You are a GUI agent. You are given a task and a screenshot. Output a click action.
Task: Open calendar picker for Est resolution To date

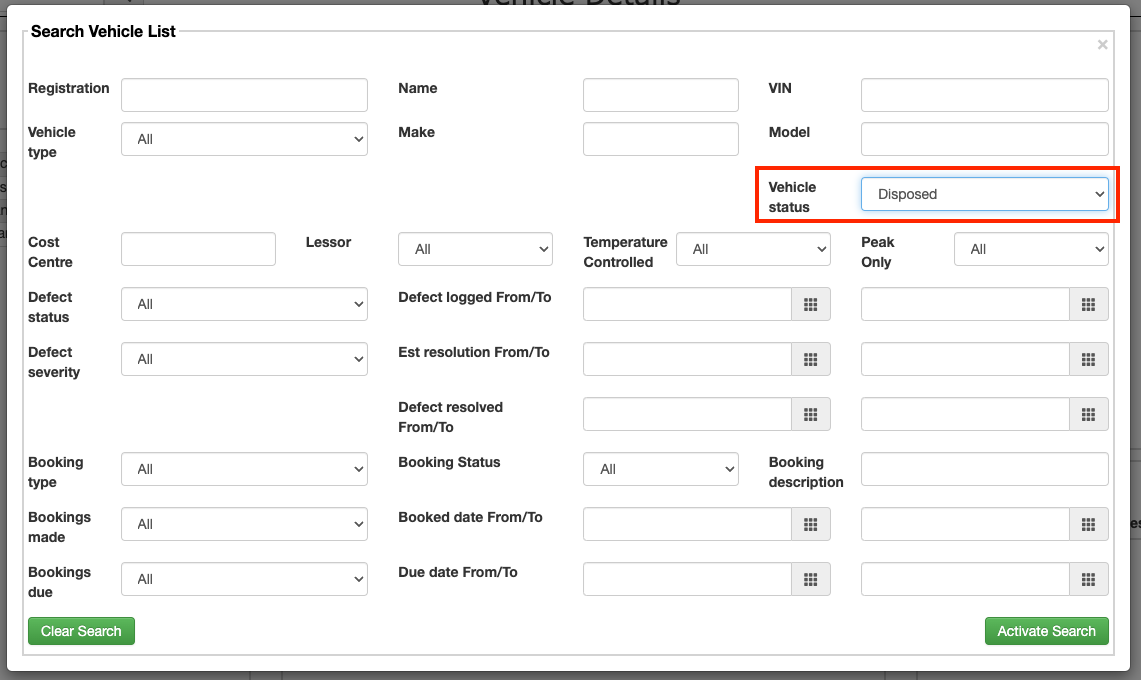click(x=1088, y=359)
